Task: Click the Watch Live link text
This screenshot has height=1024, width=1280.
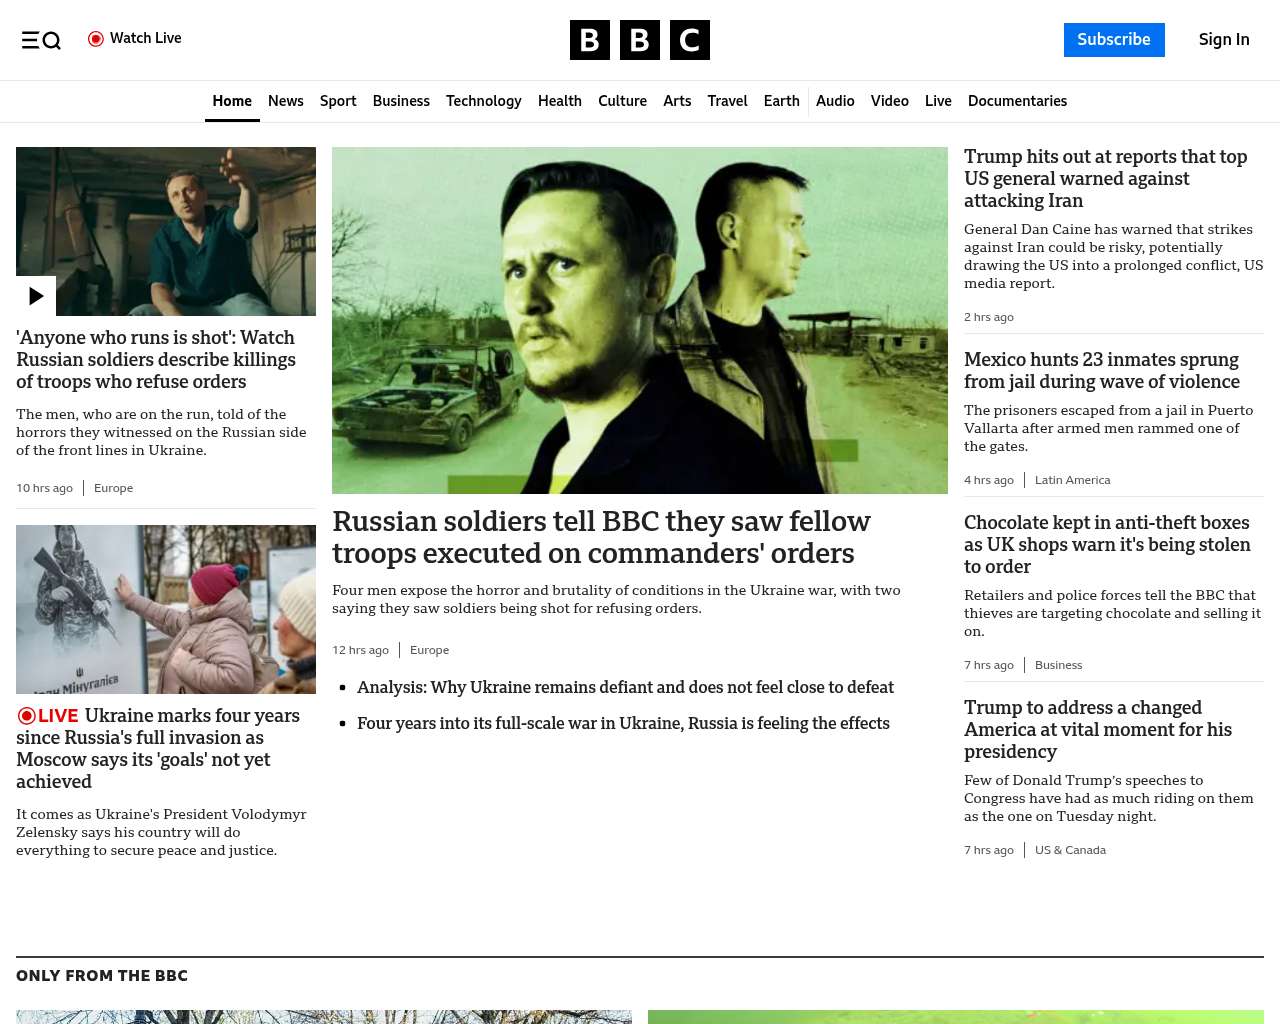Action: pyautogui.click(x=146, y=38)
